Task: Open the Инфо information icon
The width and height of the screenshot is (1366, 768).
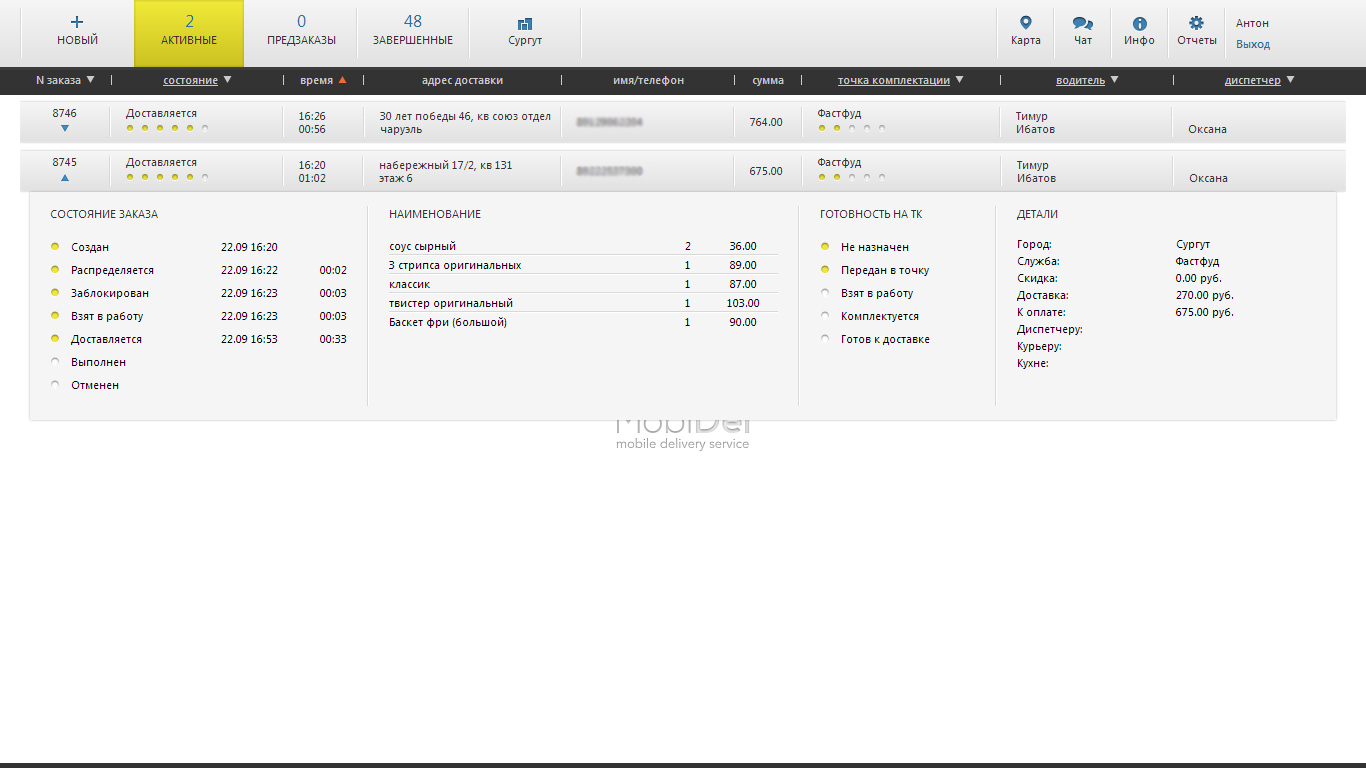Action: tap(1139, 23)
